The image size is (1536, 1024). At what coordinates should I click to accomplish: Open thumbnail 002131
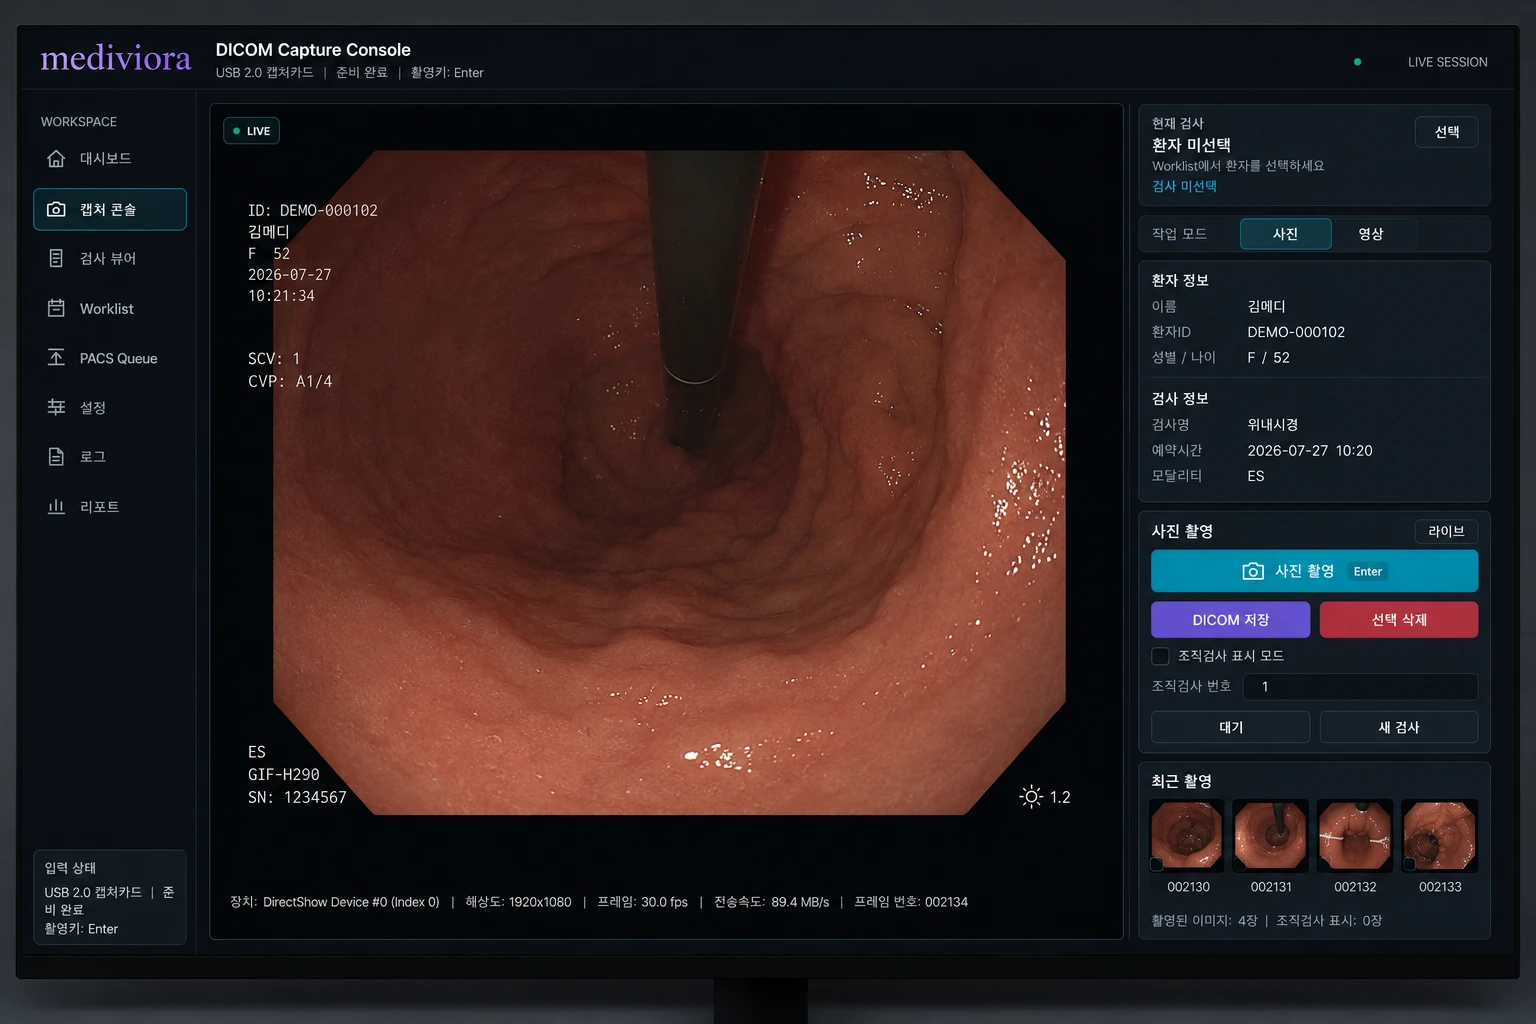point(1270,836)
